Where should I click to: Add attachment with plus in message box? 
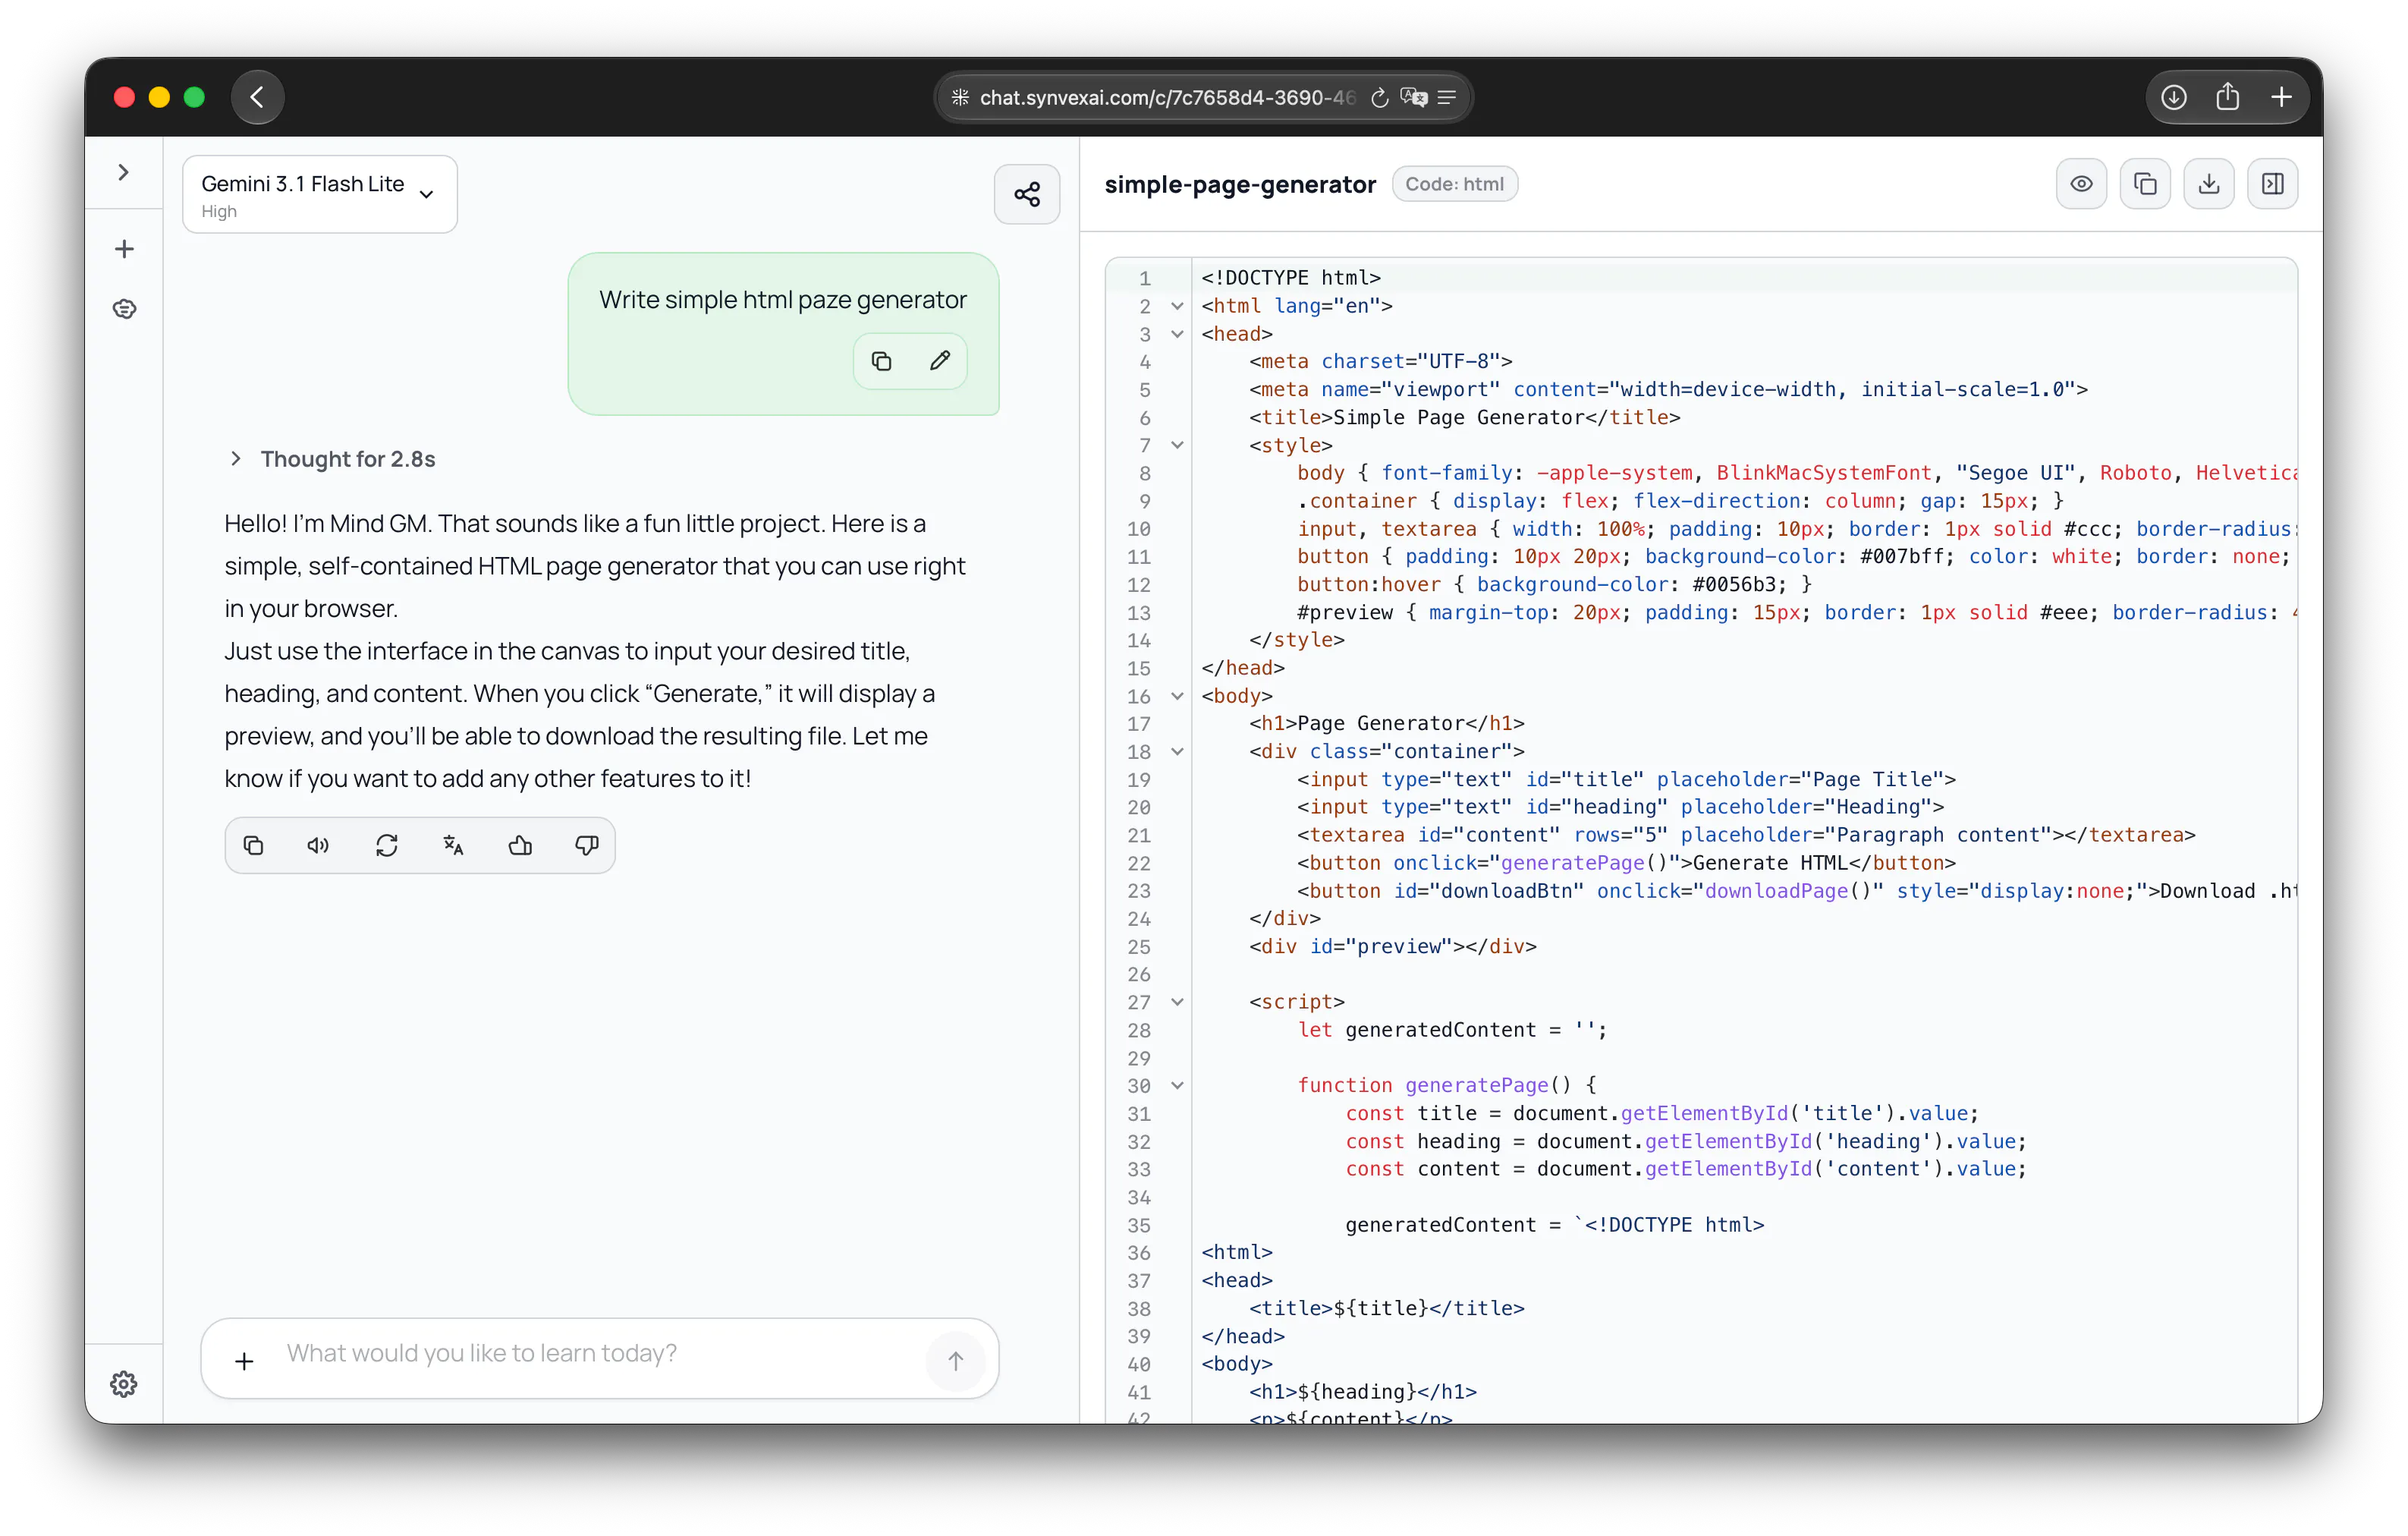[244, 1360]
